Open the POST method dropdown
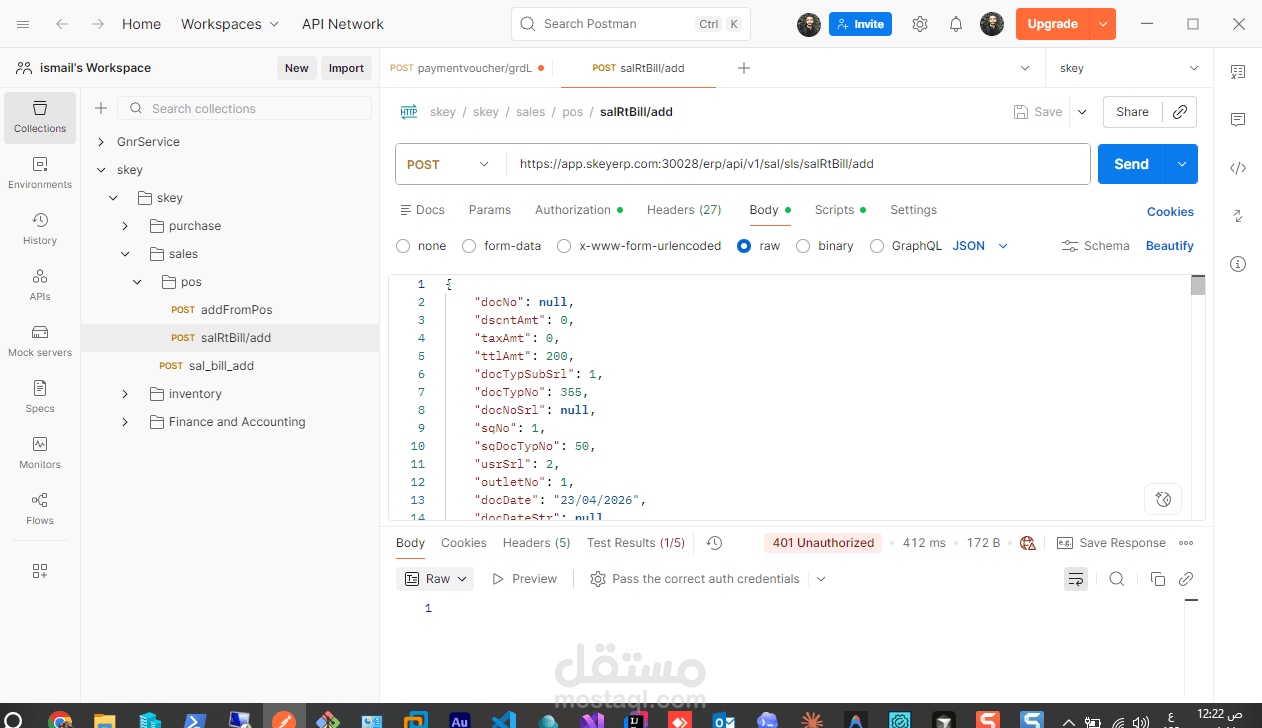 click(x=450, y=164)
